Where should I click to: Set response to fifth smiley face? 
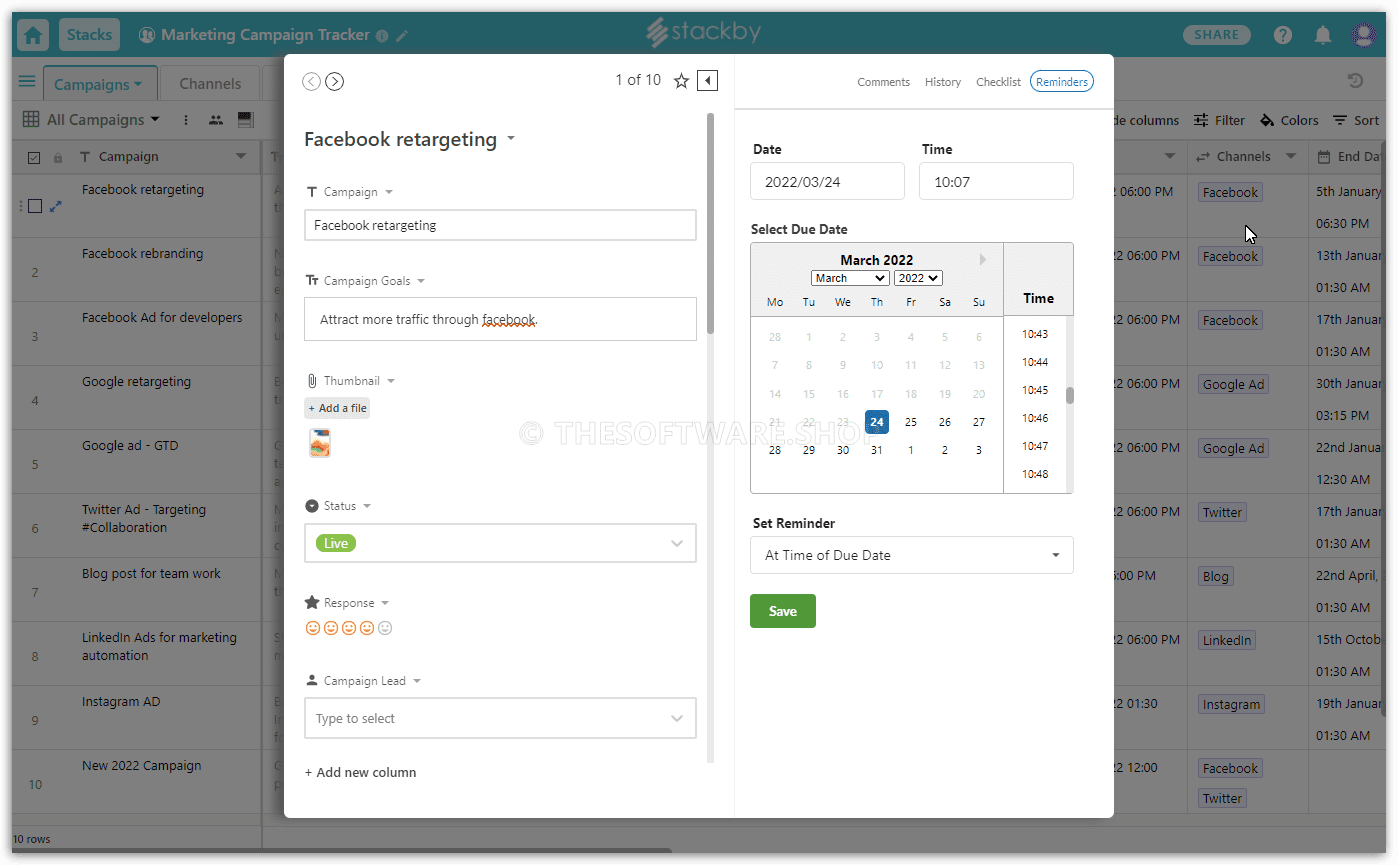385,628
